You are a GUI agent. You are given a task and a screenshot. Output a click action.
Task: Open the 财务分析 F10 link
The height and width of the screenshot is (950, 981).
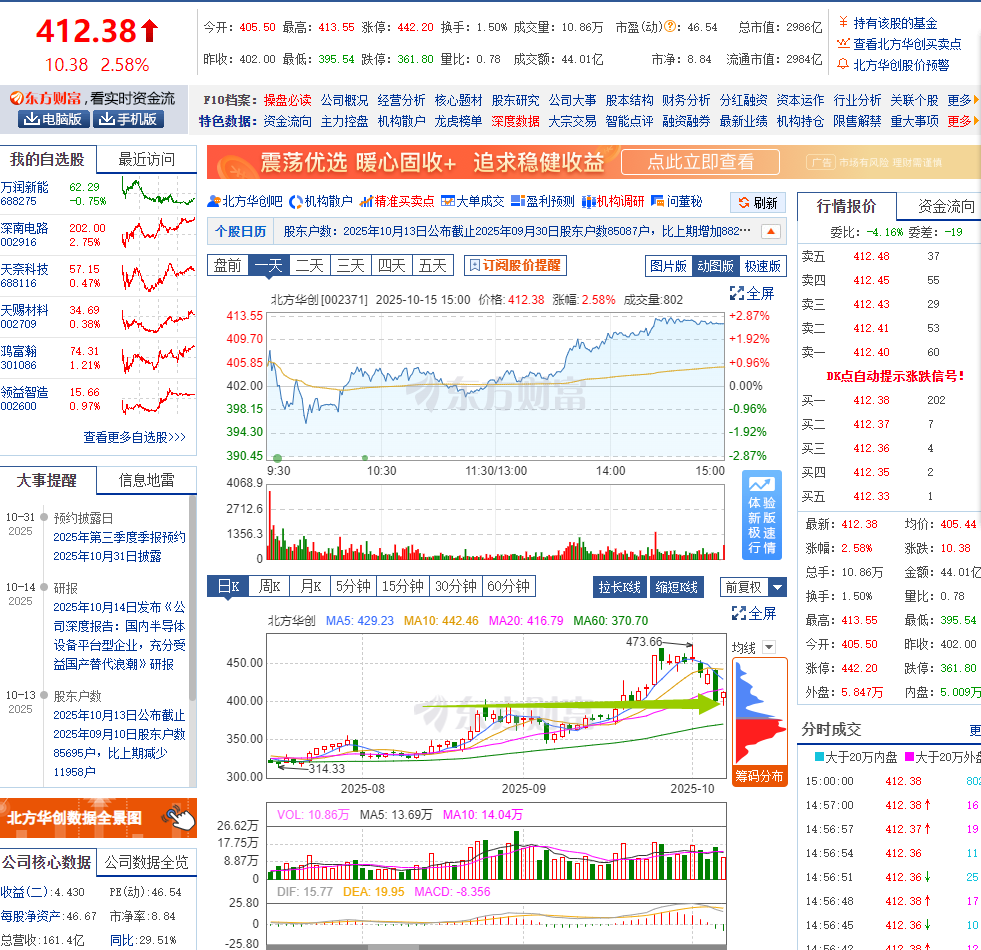coord(686,100)
